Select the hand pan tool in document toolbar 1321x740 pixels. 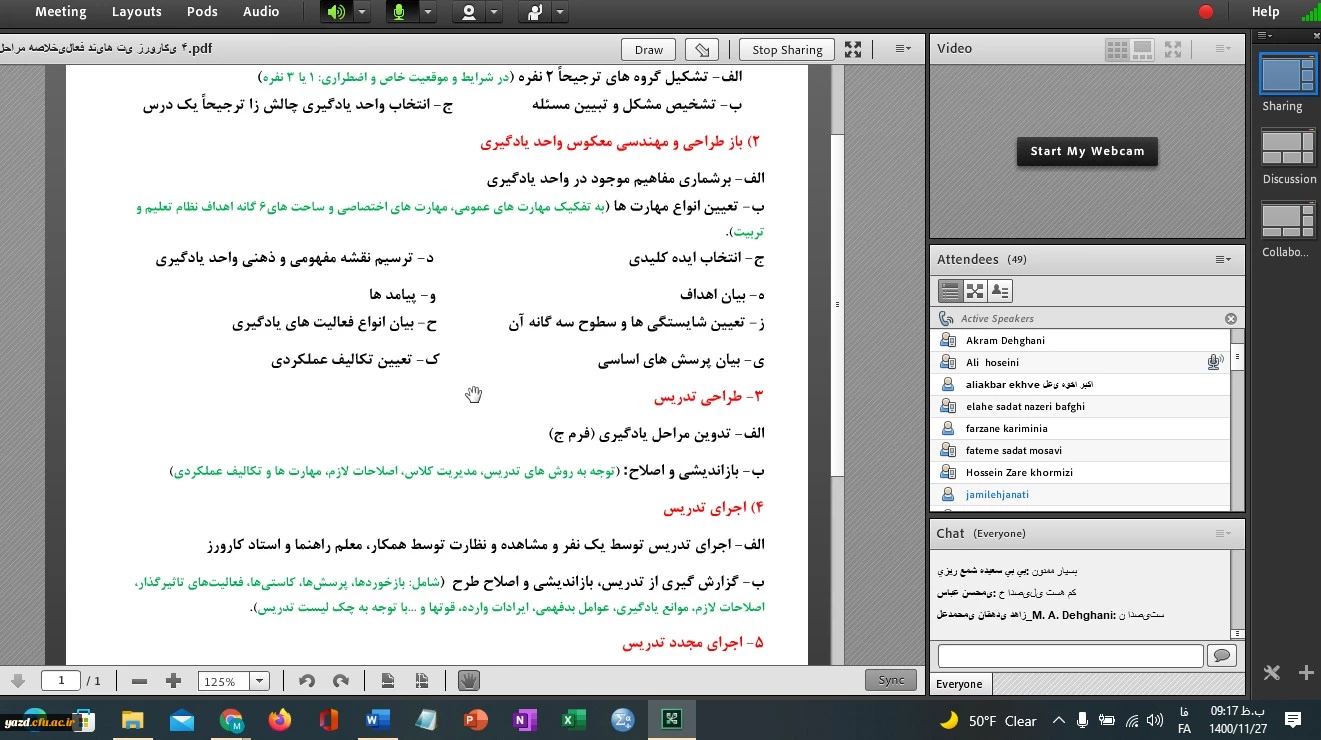click(x=468, y=681)
